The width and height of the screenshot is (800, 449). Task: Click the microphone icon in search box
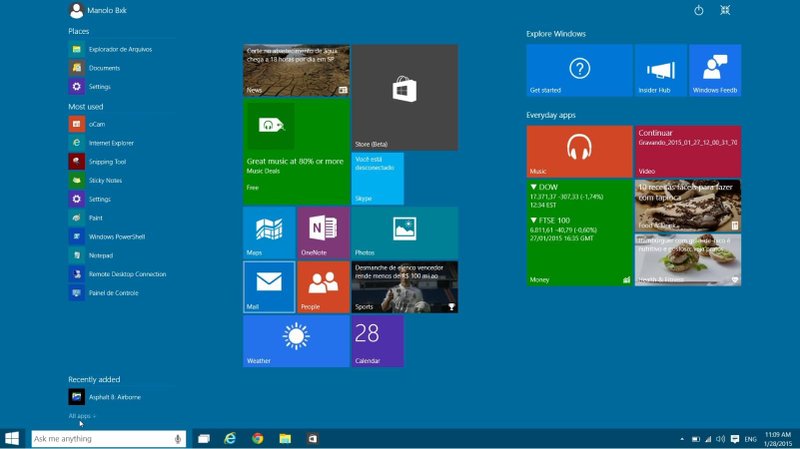click(178, 439)
